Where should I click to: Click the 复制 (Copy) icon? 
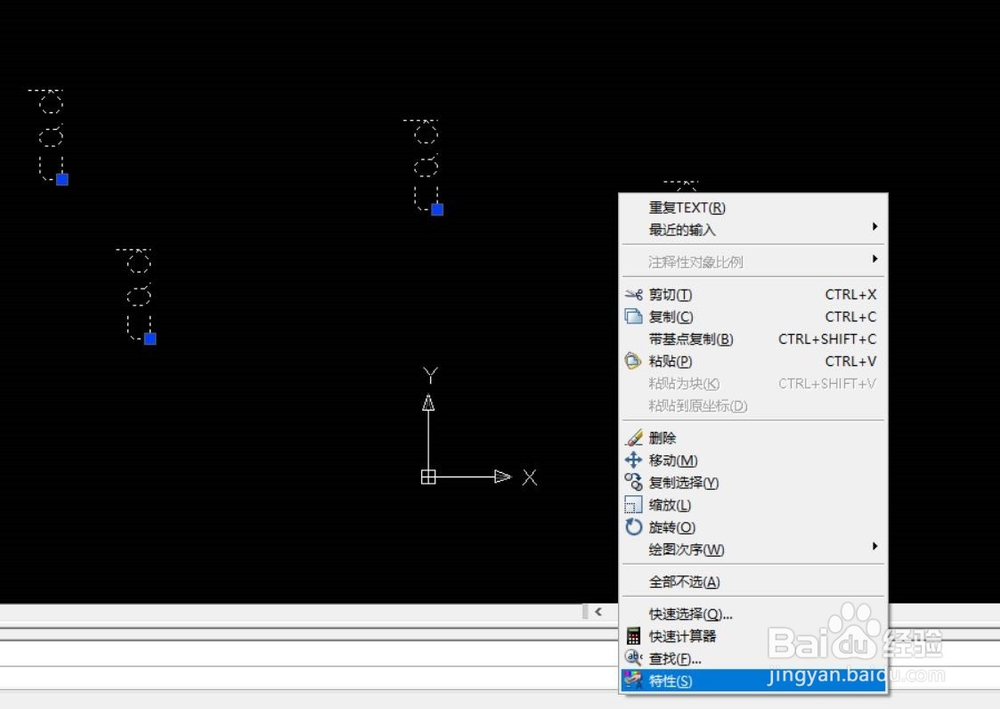[x=634, y=316]
